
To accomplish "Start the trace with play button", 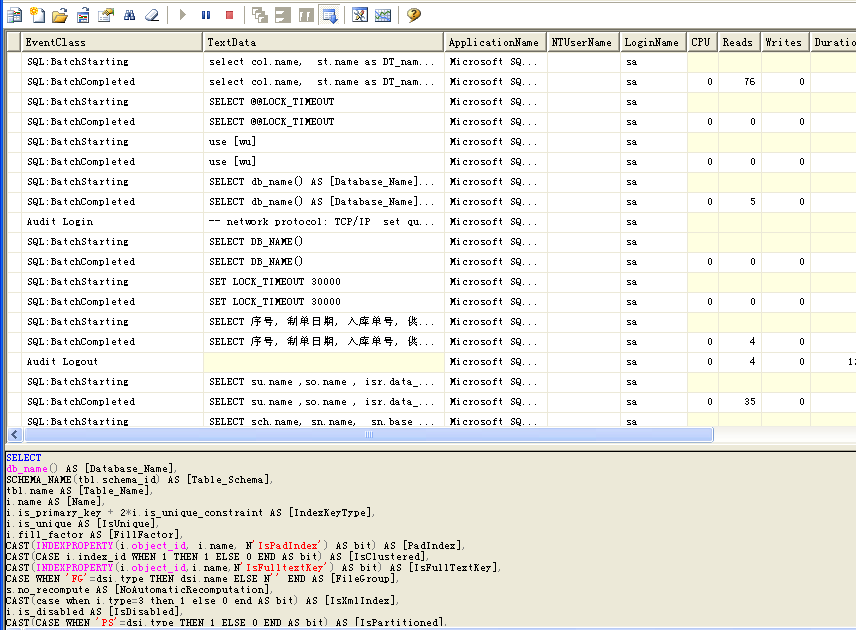I will click(183, 15).
